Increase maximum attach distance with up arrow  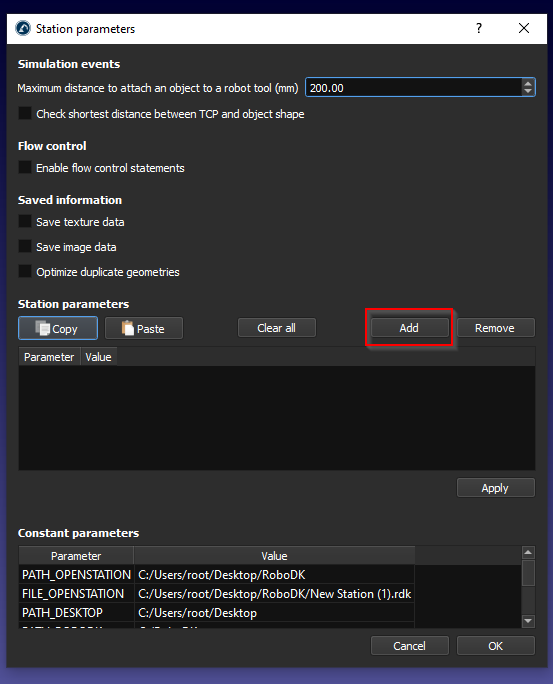pyautogui.click(x=528, y=83)
